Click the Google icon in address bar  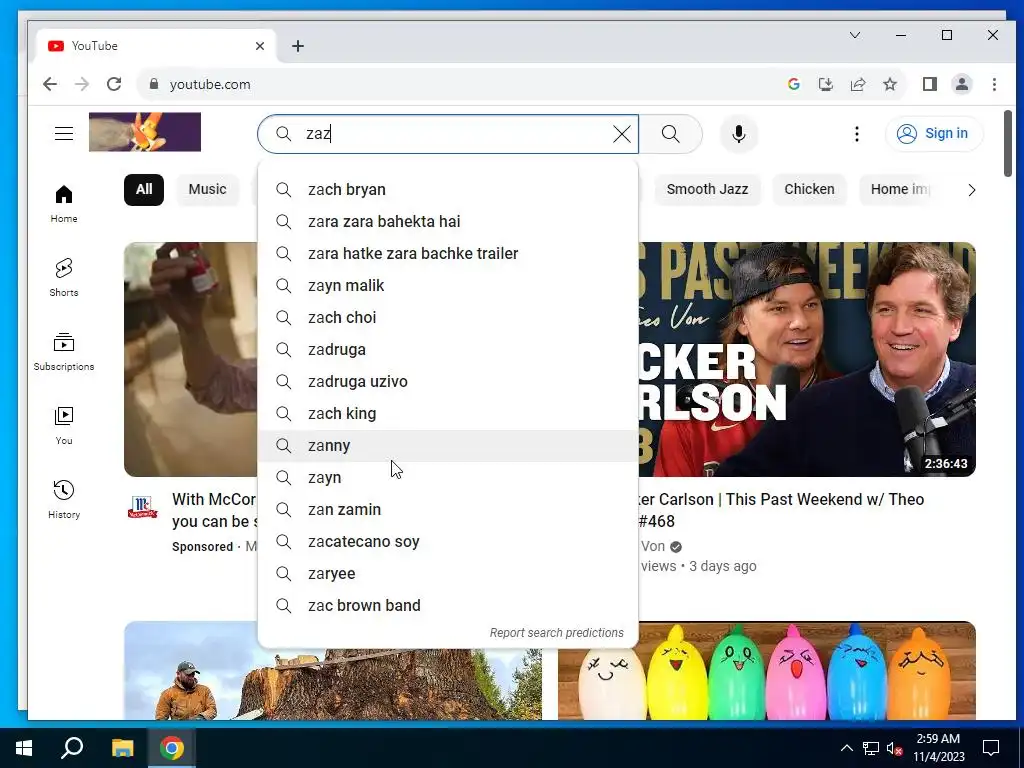tap(793, 84)
